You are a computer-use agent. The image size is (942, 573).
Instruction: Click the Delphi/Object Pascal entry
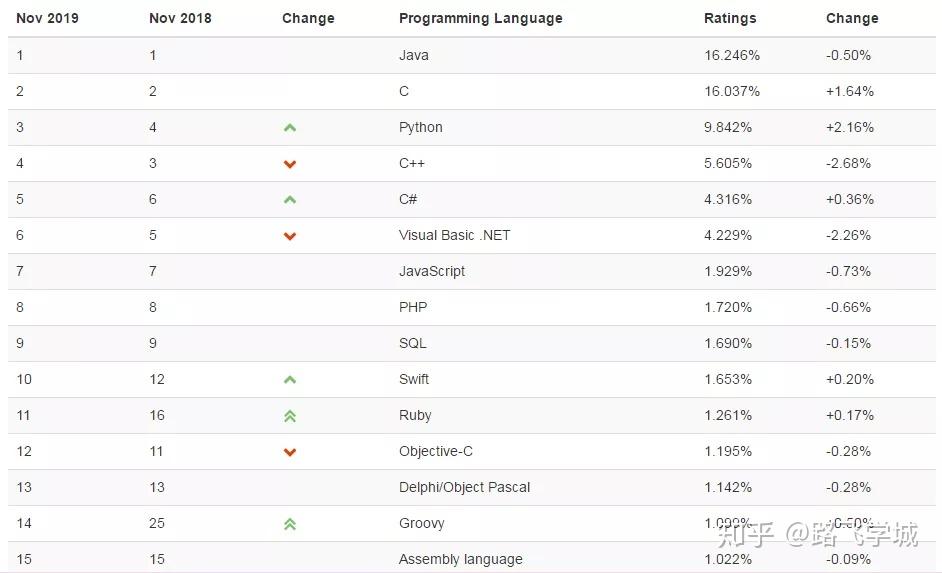coord(464,487)
